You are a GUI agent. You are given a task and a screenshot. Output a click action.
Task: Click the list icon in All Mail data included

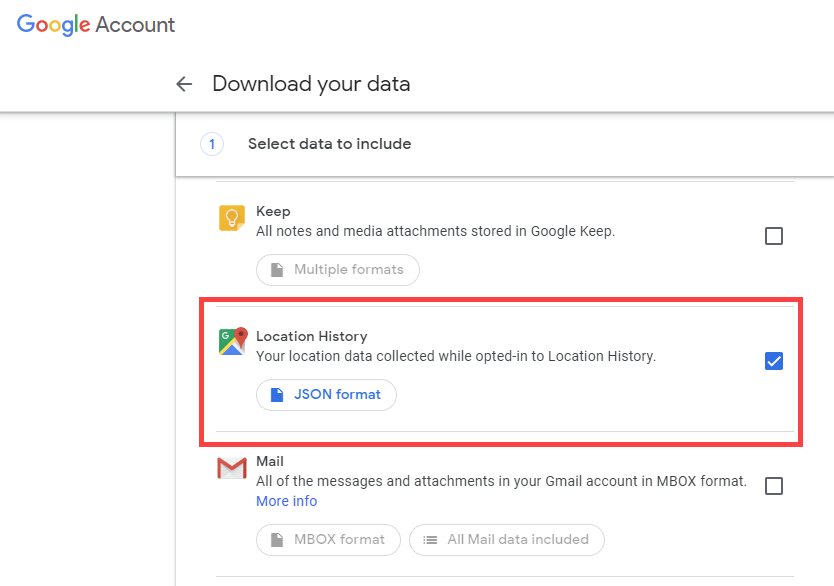coord(430,540)
